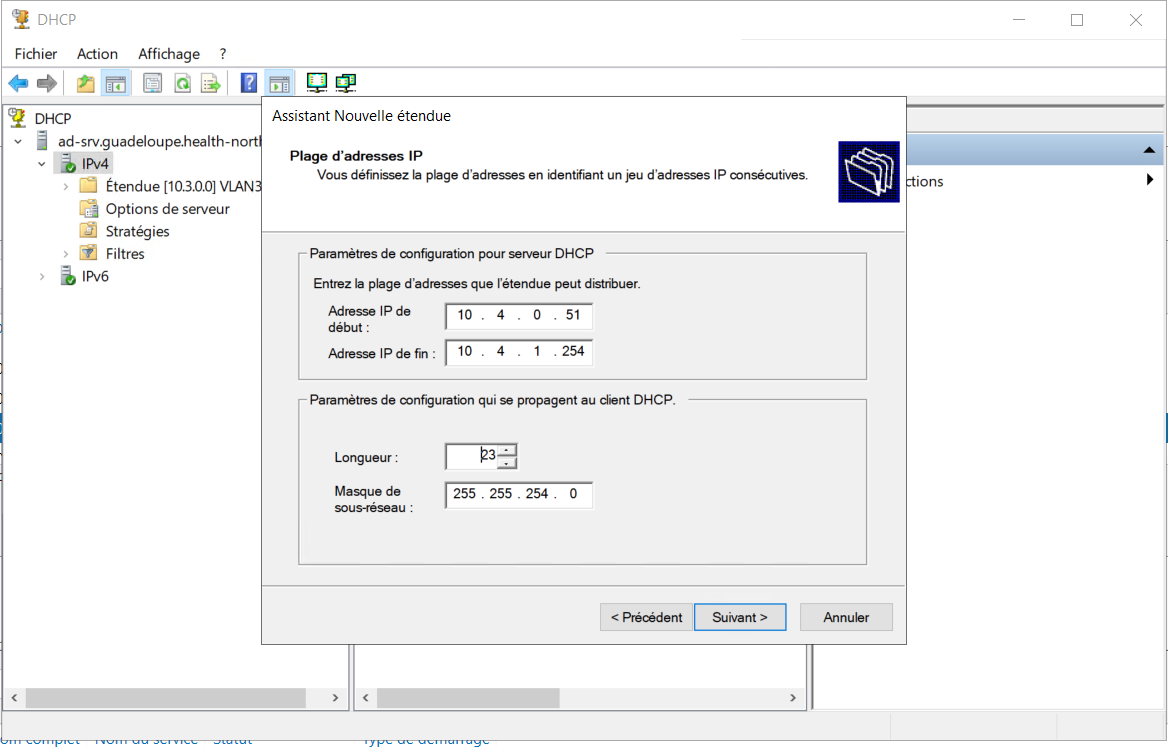The width and height of the screenshot is (1168, 748).
Task: Collapse the IPv4 tree node
Action: tap(42, 164)
